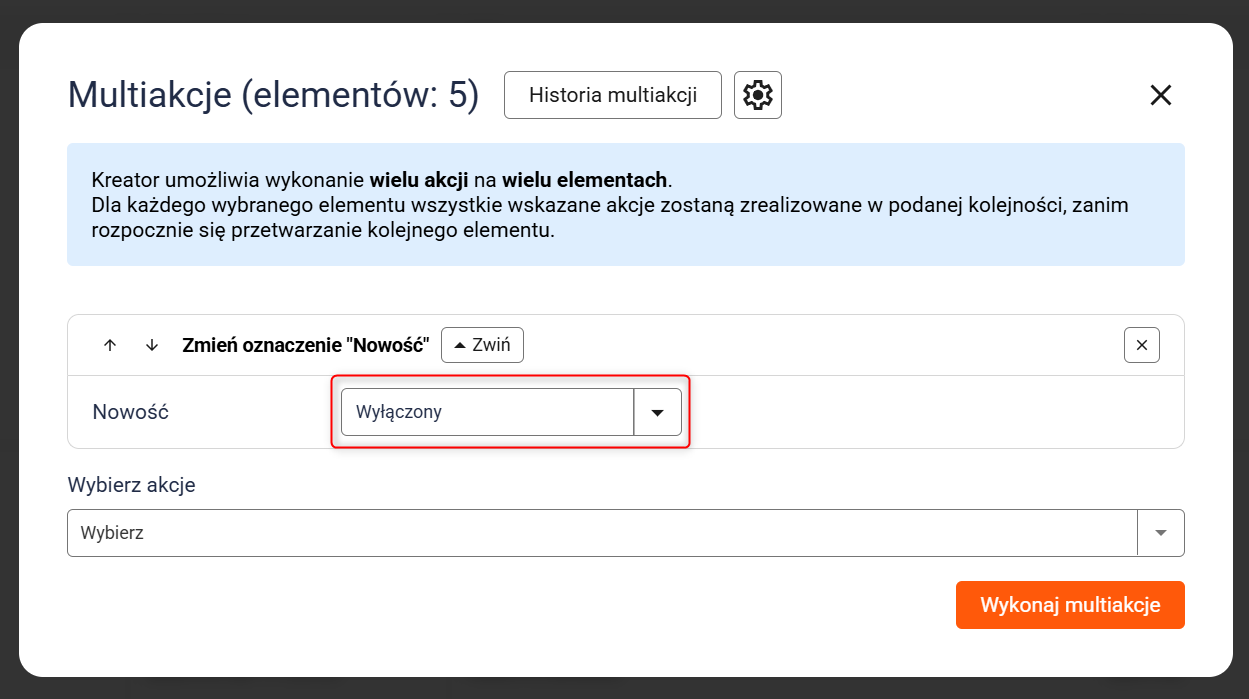Click the "Zmień oznaczenie 'Nowość'" action title
The height and width of the screenshot is (699, 1249).
(x=305, y=345)
